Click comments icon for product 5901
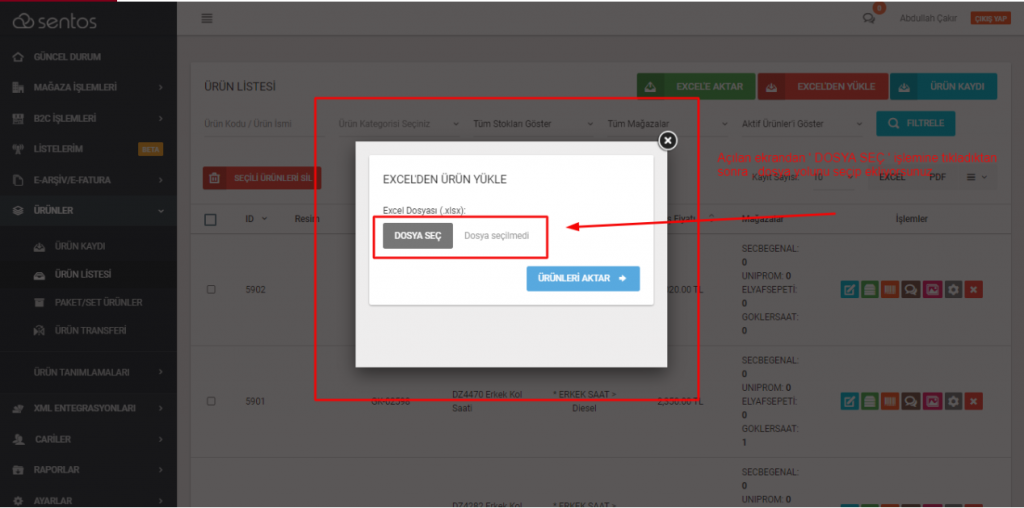This screenshot has height=508, width=1024. pyautogui.click(x=911, y=401)
